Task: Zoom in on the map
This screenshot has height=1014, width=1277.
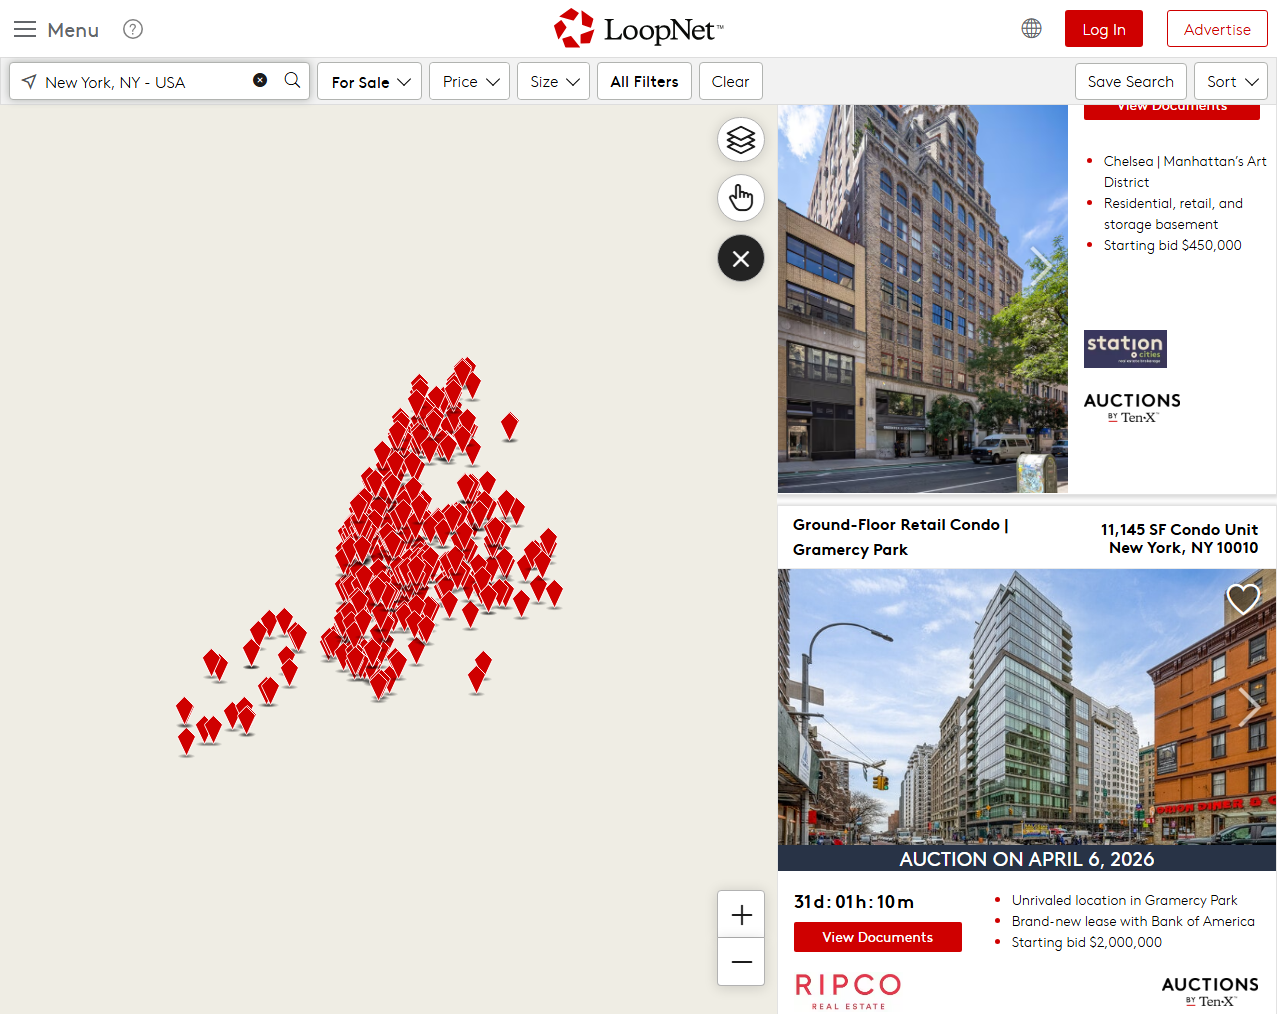Action: pyautogui.click(x=741, y=915)
